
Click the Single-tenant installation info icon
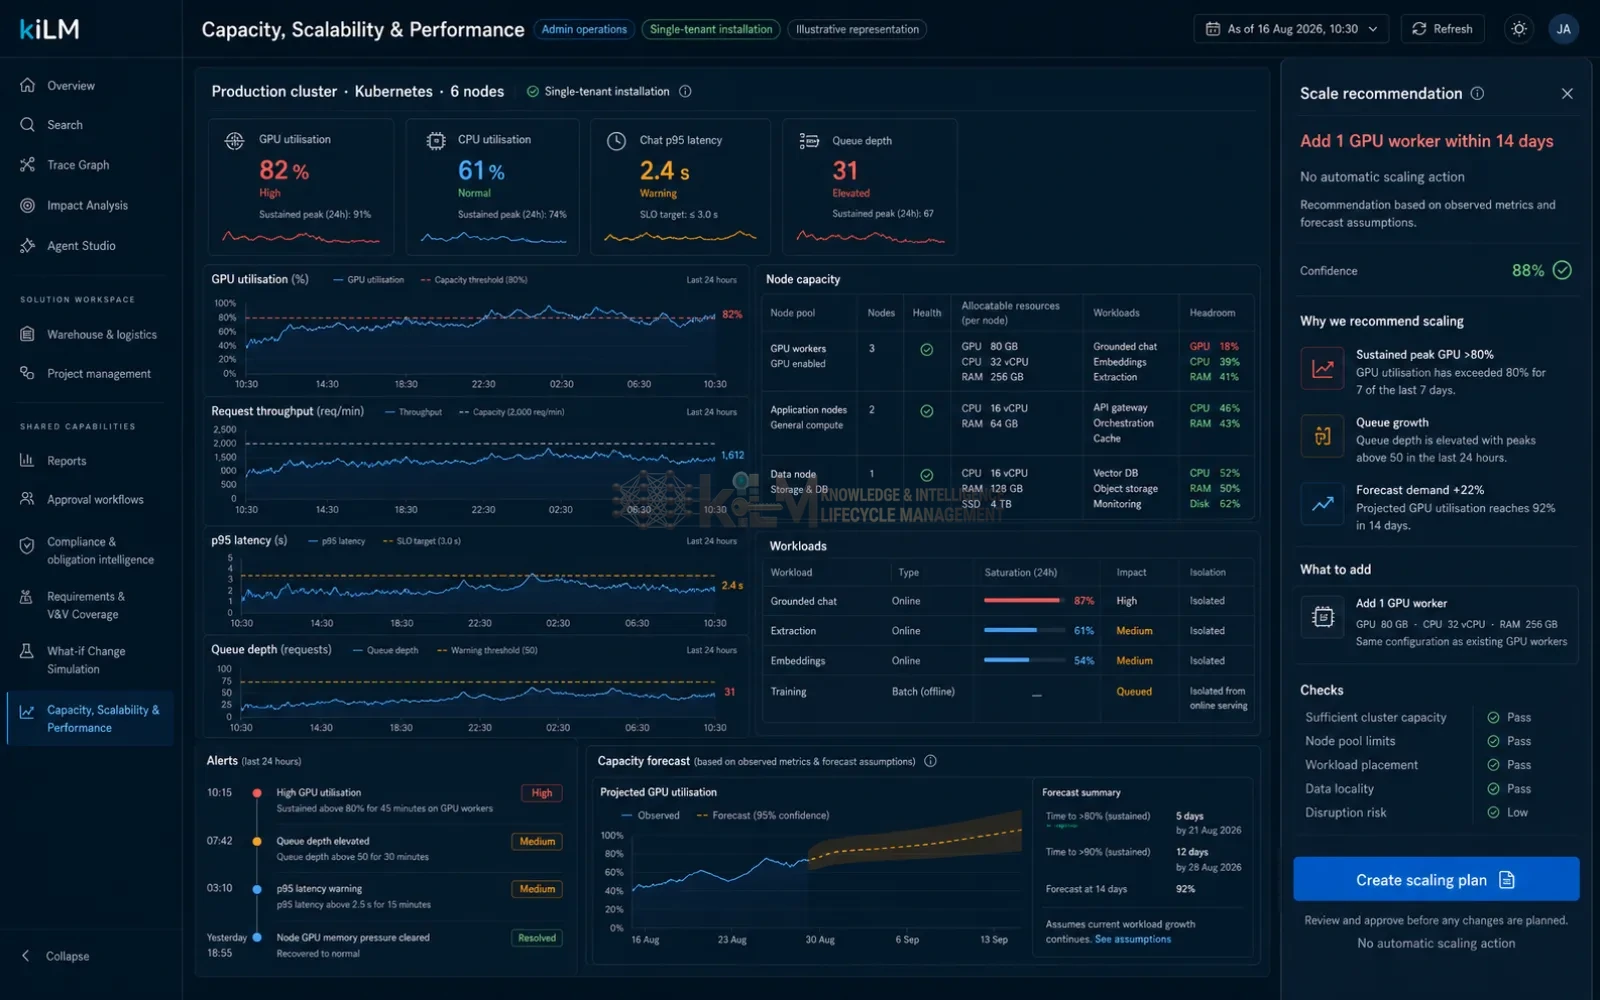tap(685, 91)
